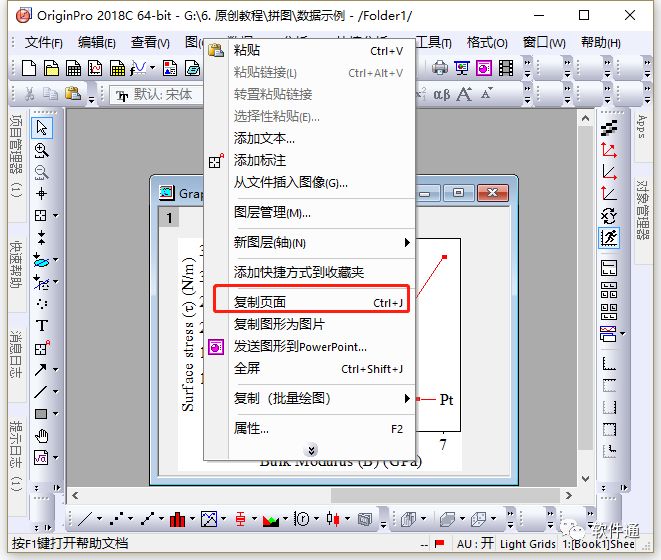Choose 添加快捷方式到收藏夹 menu entry

tap(309, 272)
